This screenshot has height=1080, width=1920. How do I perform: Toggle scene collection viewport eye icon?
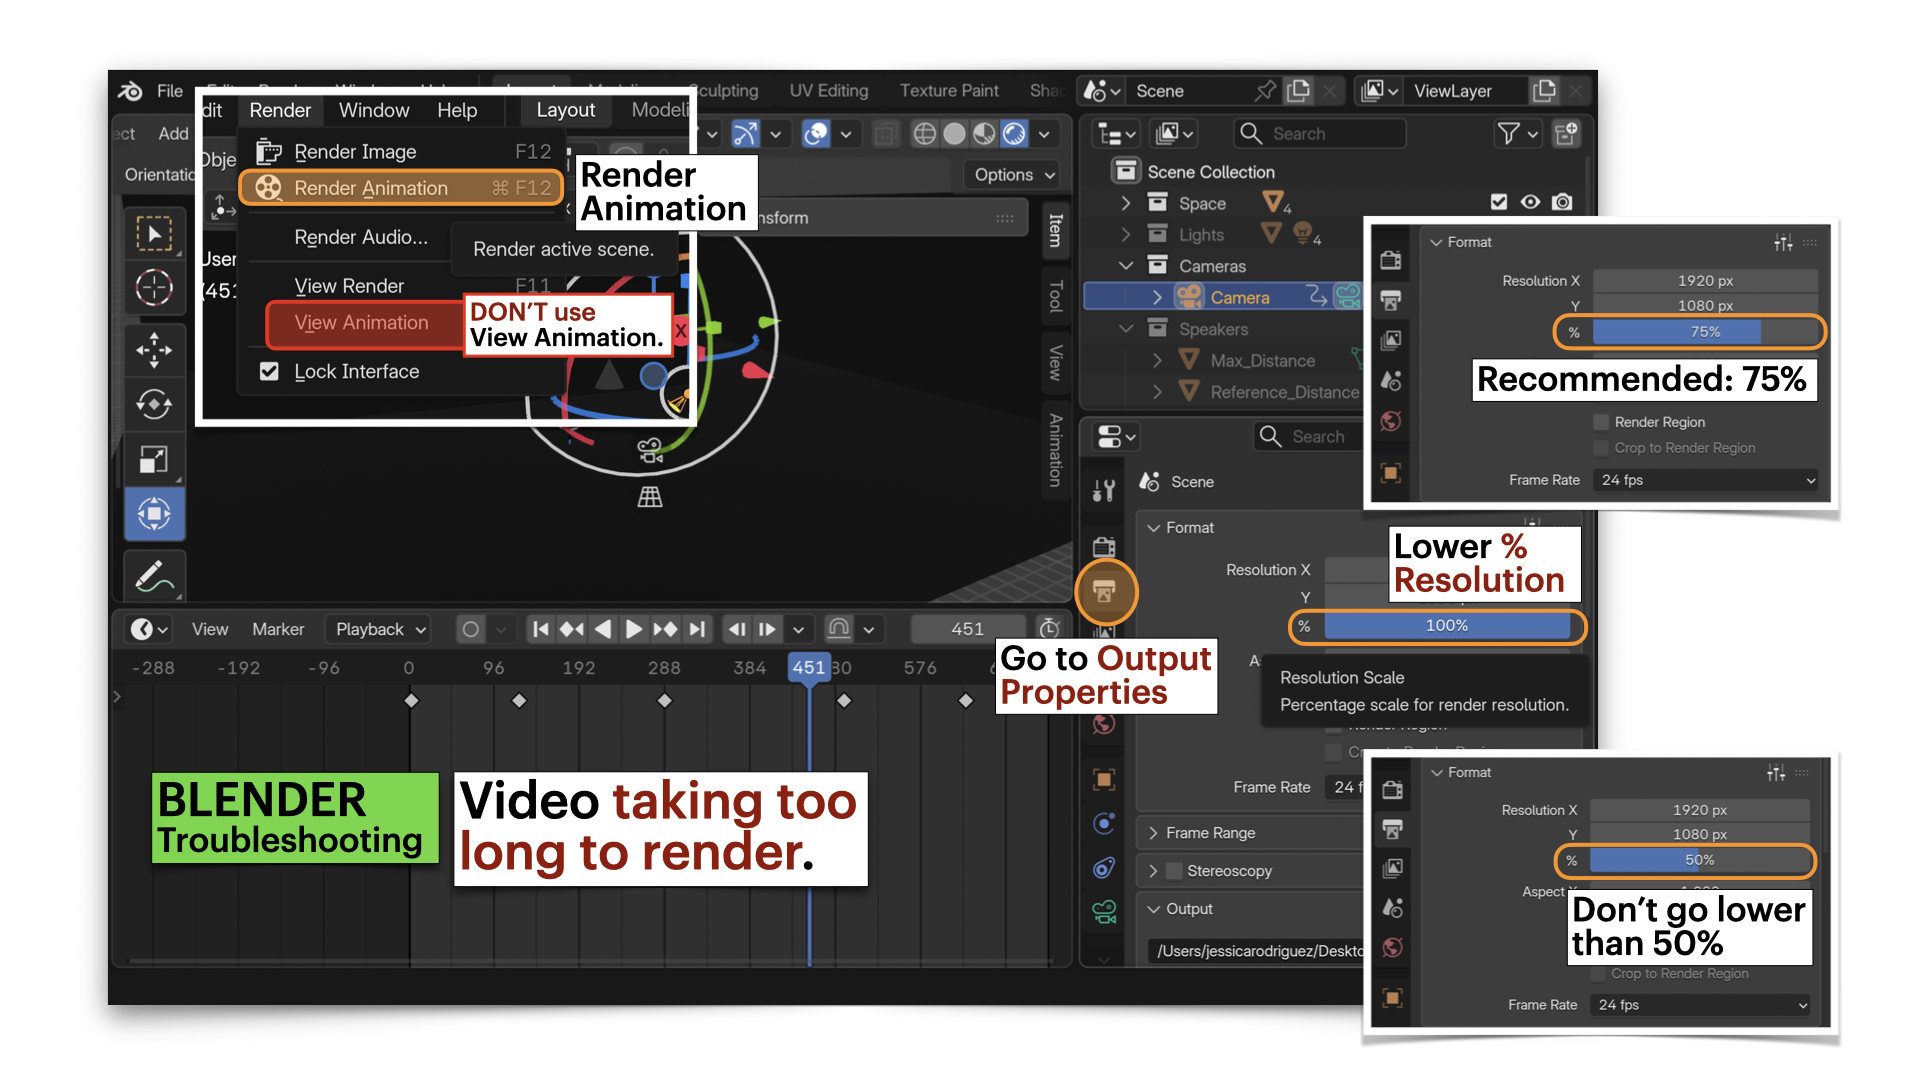1530,202
